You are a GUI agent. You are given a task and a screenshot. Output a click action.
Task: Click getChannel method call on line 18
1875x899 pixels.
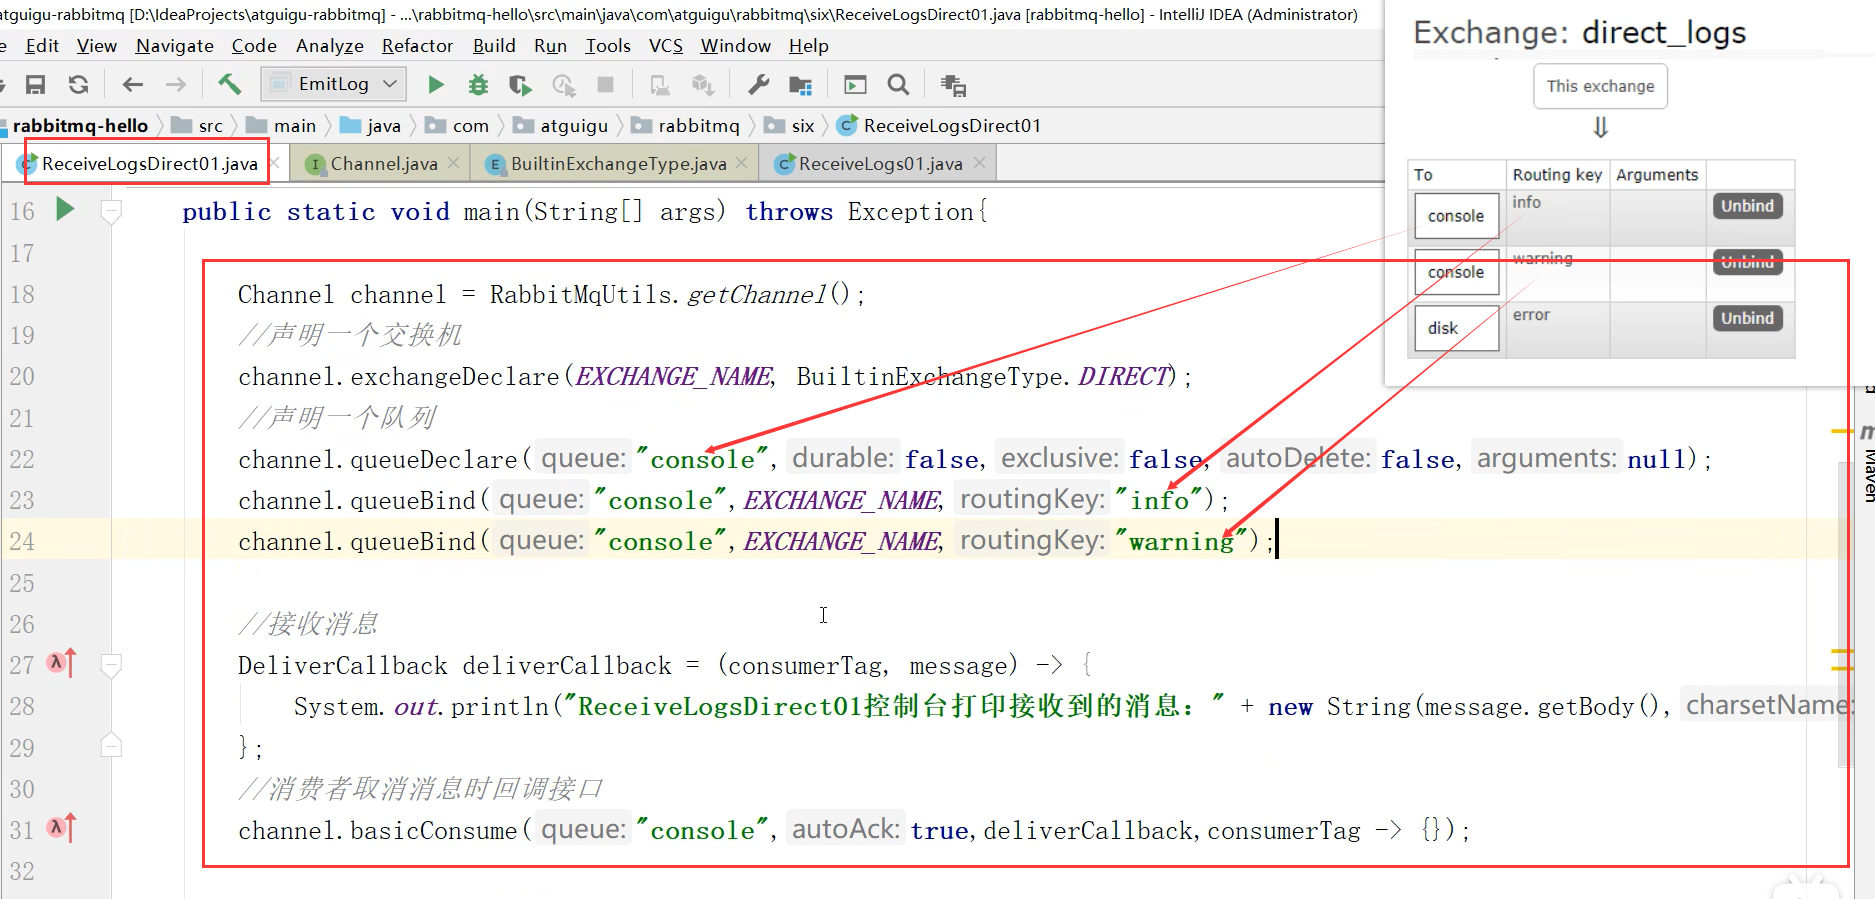point(757,294)
